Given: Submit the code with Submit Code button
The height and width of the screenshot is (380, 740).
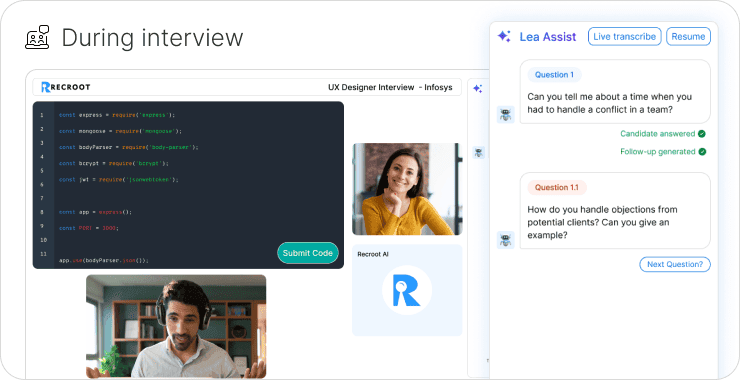Looking at the screenshot, I should point(308,253).
